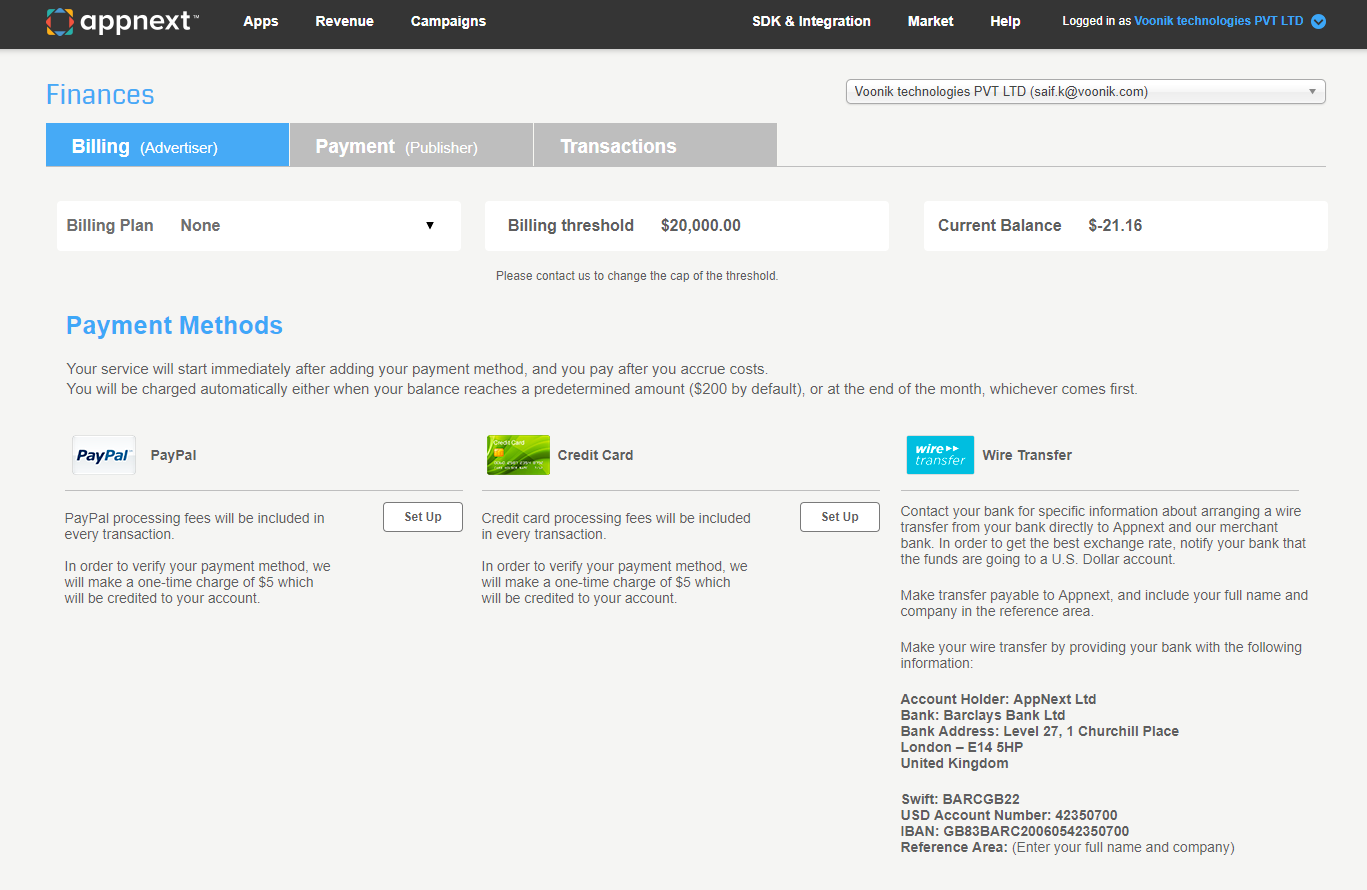The image size is (1367, 890).
Task: Open the Campaigns menu
Action: click(448, 21)
